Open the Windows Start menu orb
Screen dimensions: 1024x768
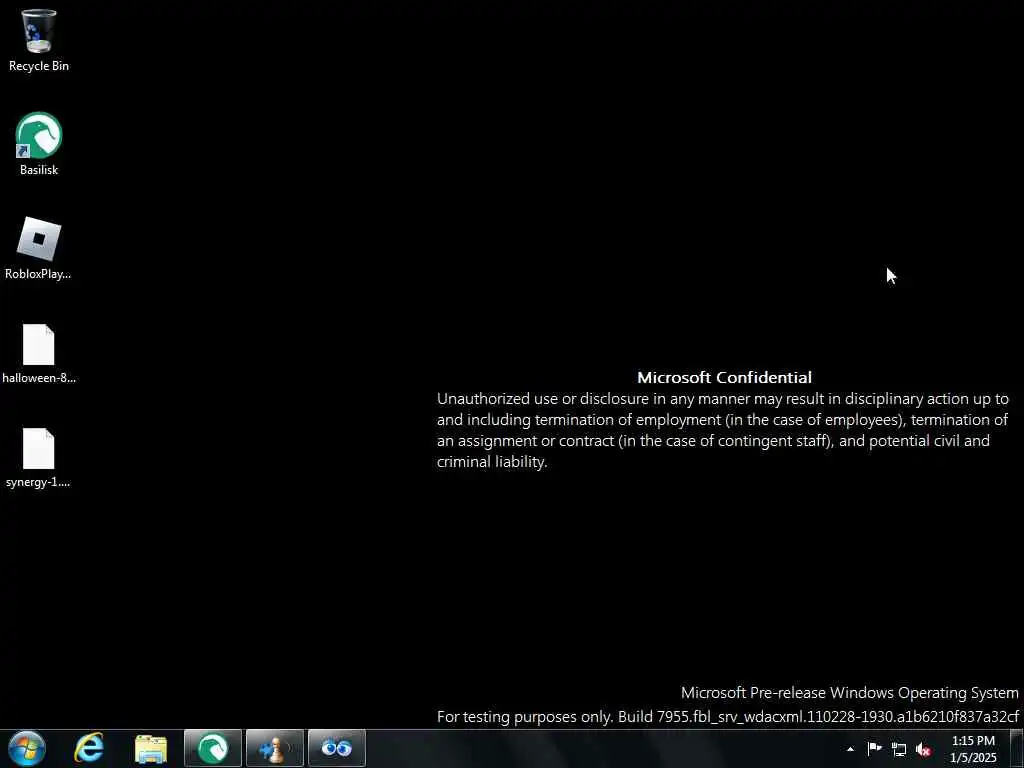[27, 748]
